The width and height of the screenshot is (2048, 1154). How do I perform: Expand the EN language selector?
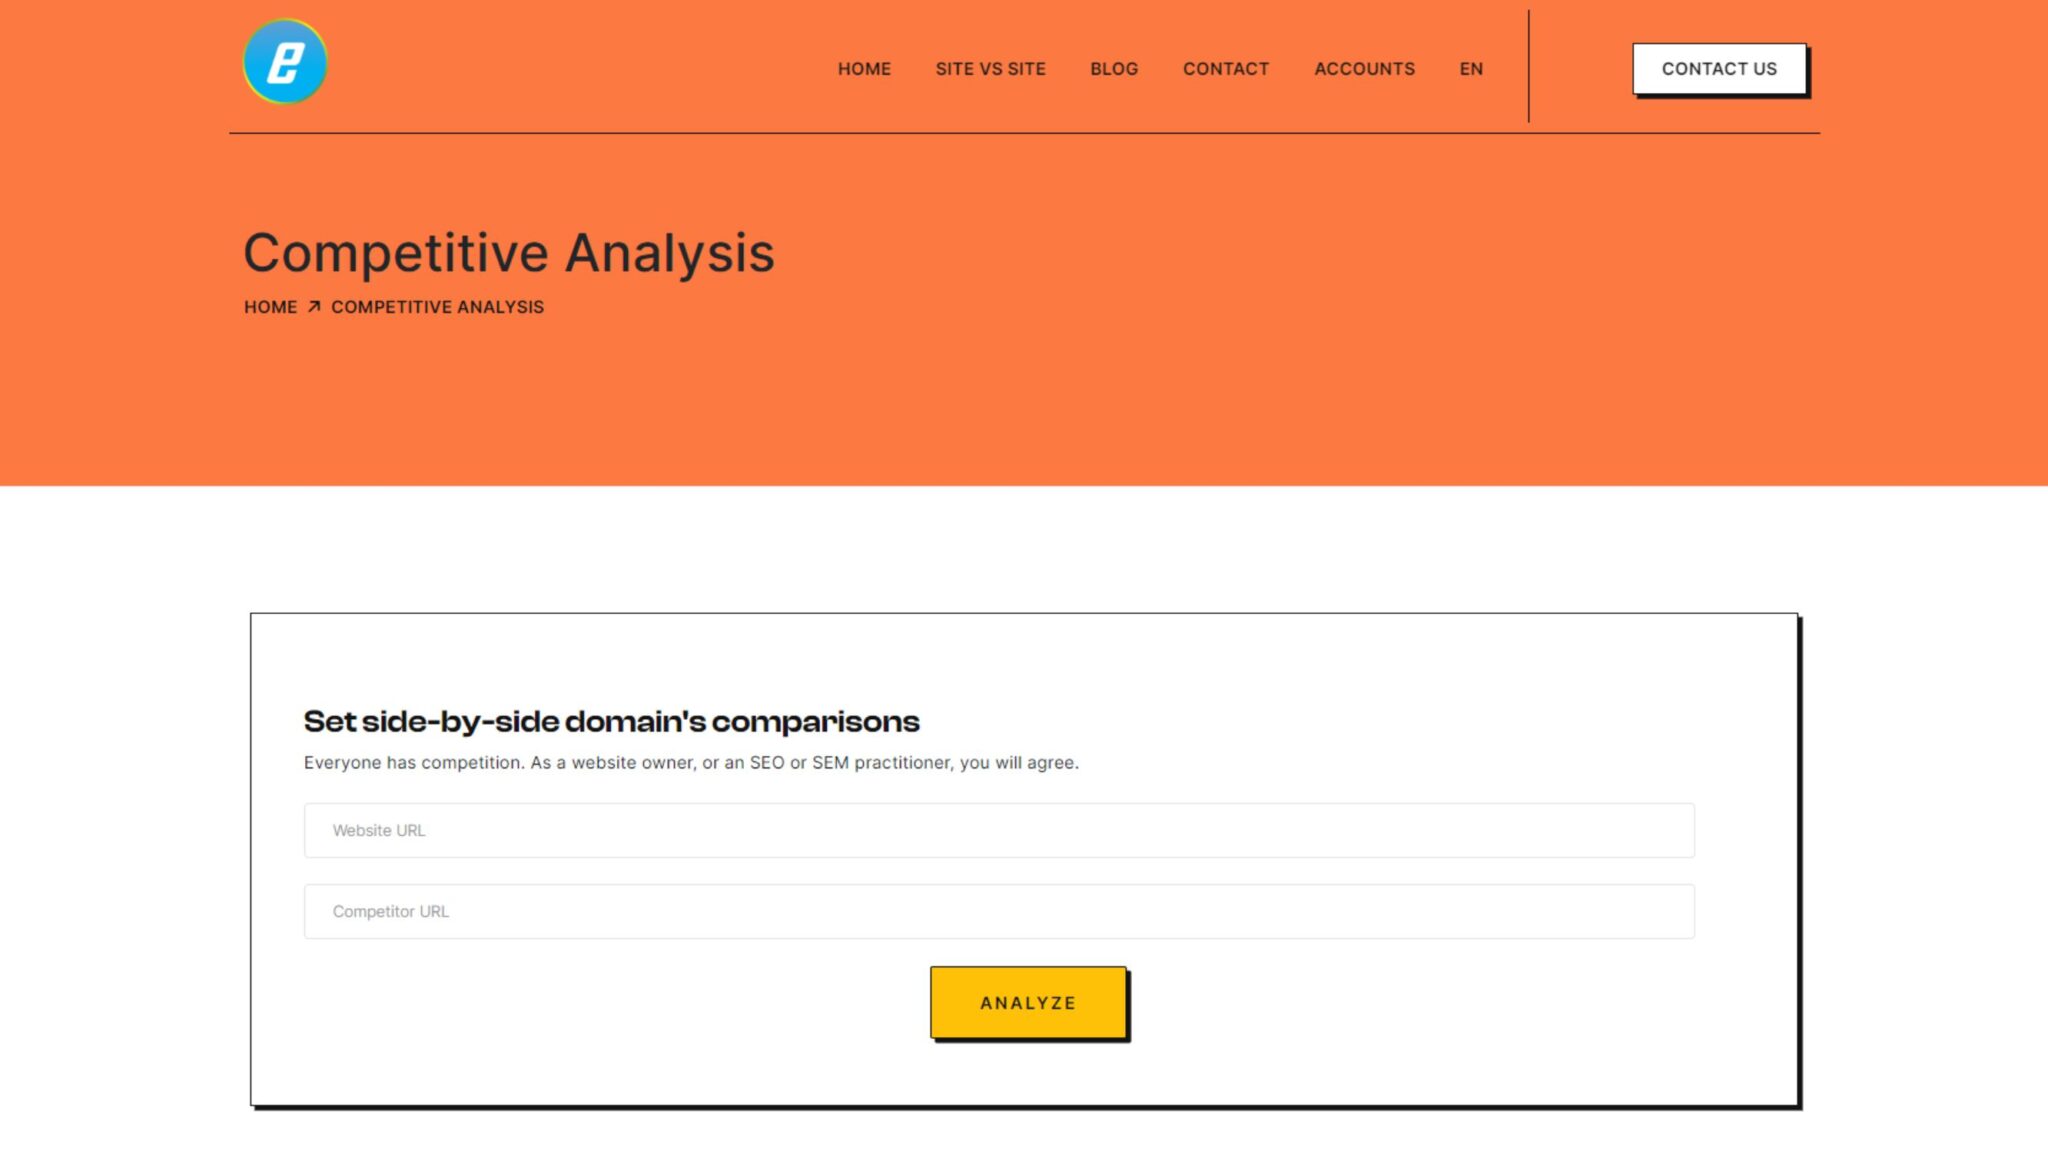point(1471,69)
